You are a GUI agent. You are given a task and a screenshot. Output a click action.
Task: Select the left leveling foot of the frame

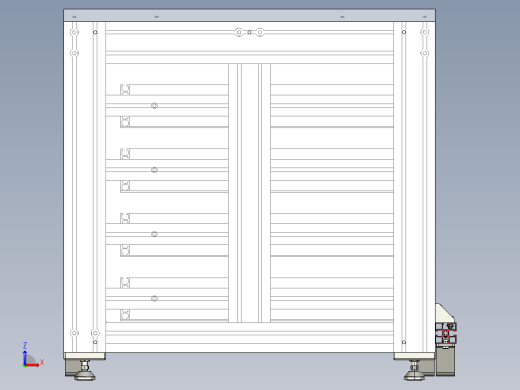point(85,371)
